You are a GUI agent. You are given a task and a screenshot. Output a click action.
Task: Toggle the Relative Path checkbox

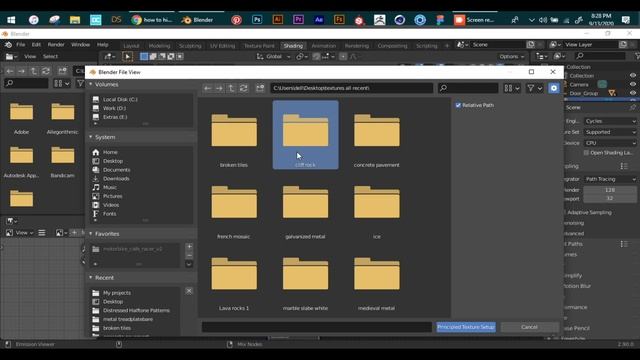point(458,105)
